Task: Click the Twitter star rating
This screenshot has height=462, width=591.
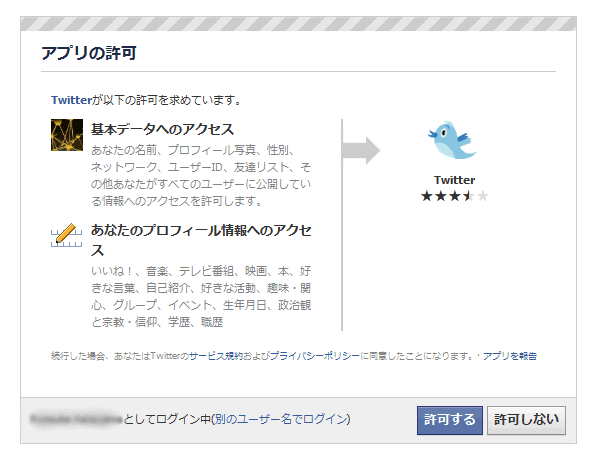Action: (x=455, y=196)
